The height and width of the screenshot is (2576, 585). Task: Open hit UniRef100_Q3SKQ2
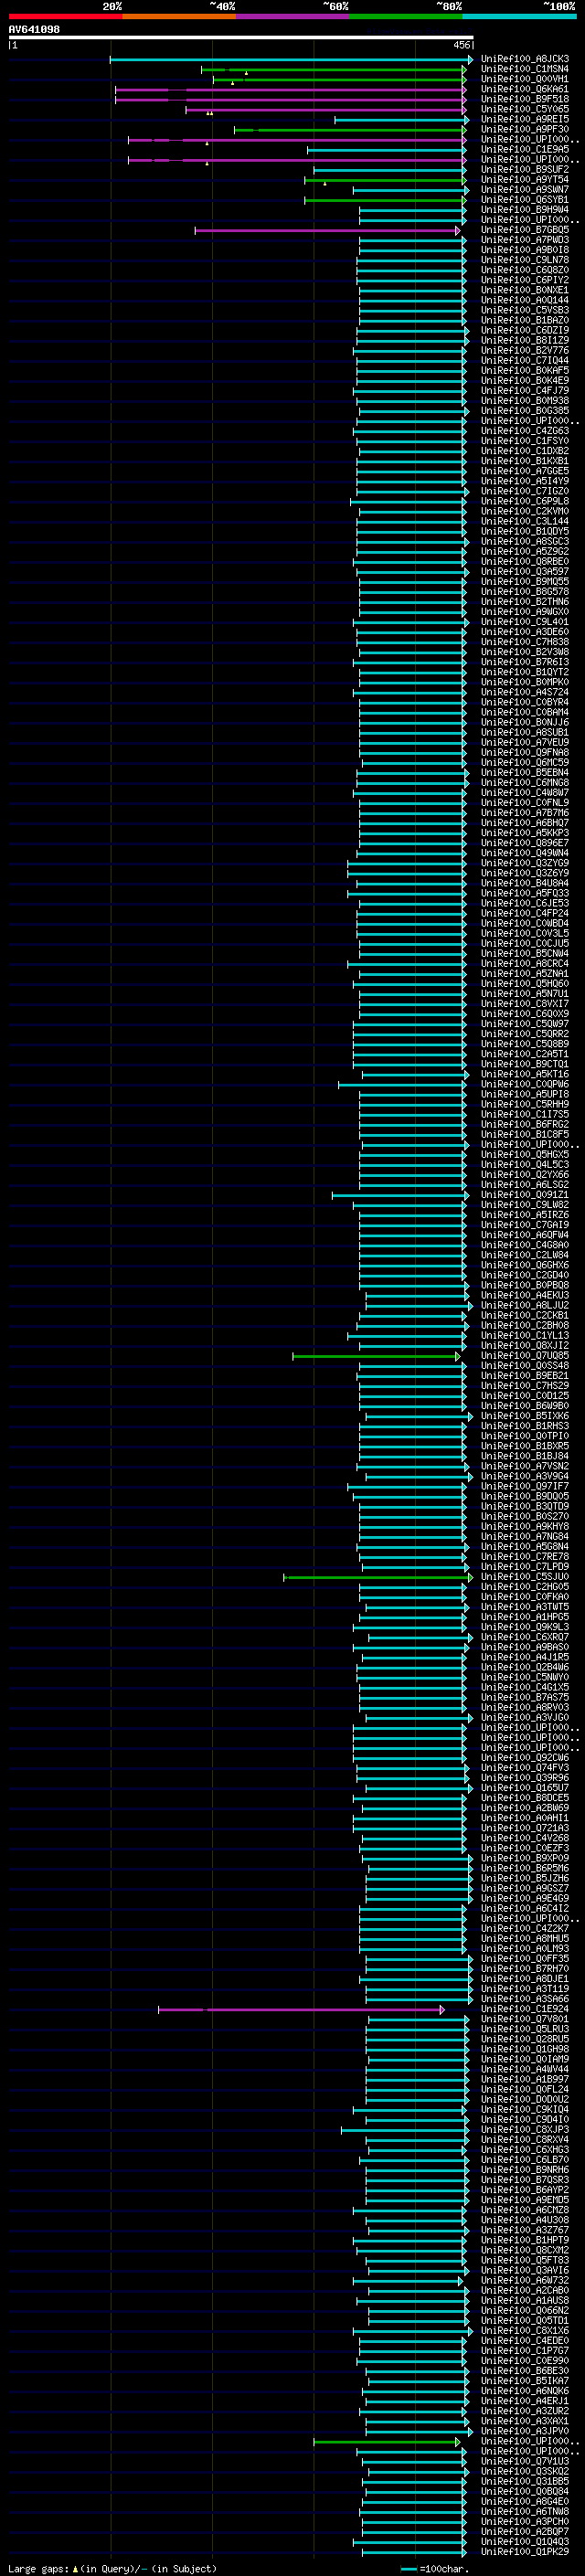coord(525,2471)
